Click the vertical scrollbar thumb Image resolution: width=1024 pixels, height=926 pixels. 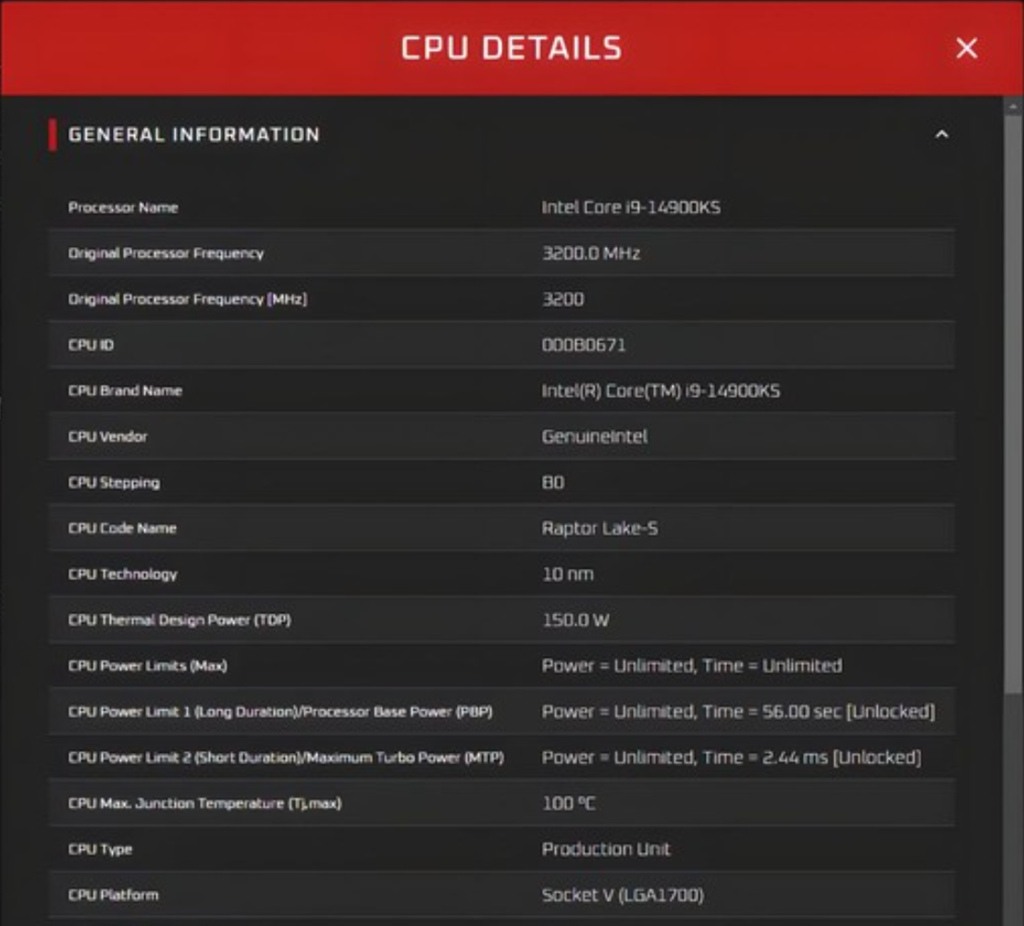tap(1014, 405)
